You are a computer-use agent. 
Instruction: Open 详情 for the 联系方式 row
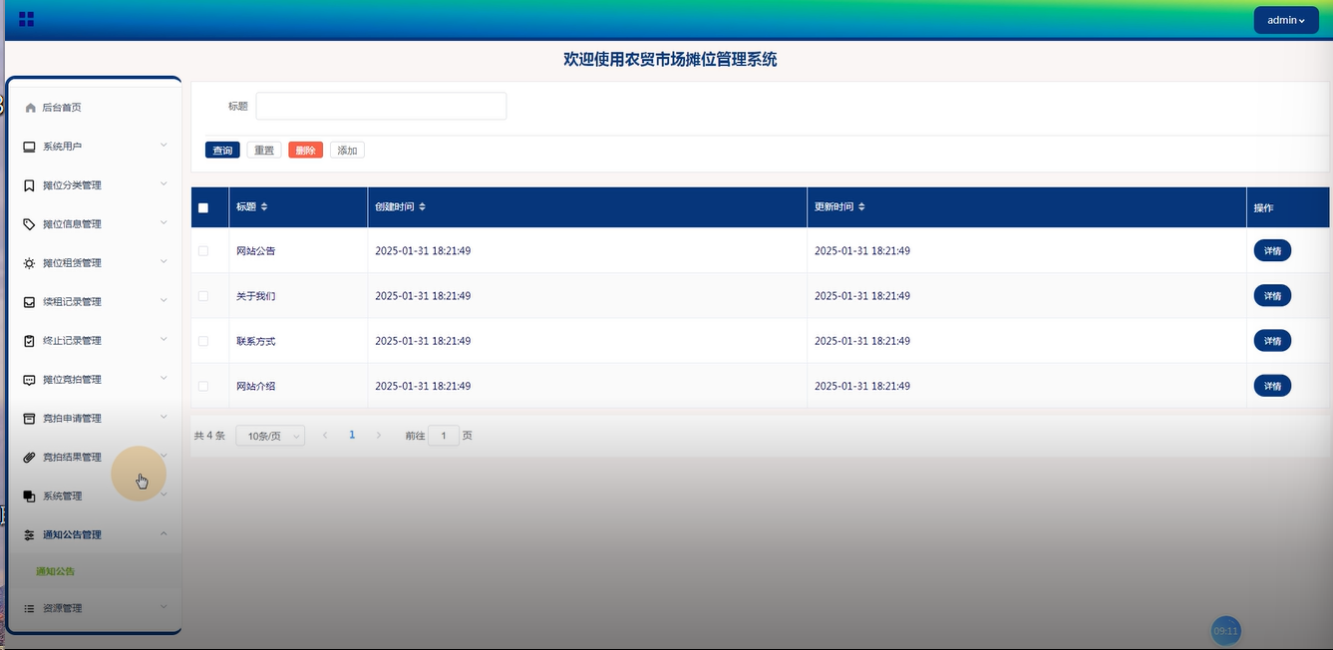(x=1272, y=341)
